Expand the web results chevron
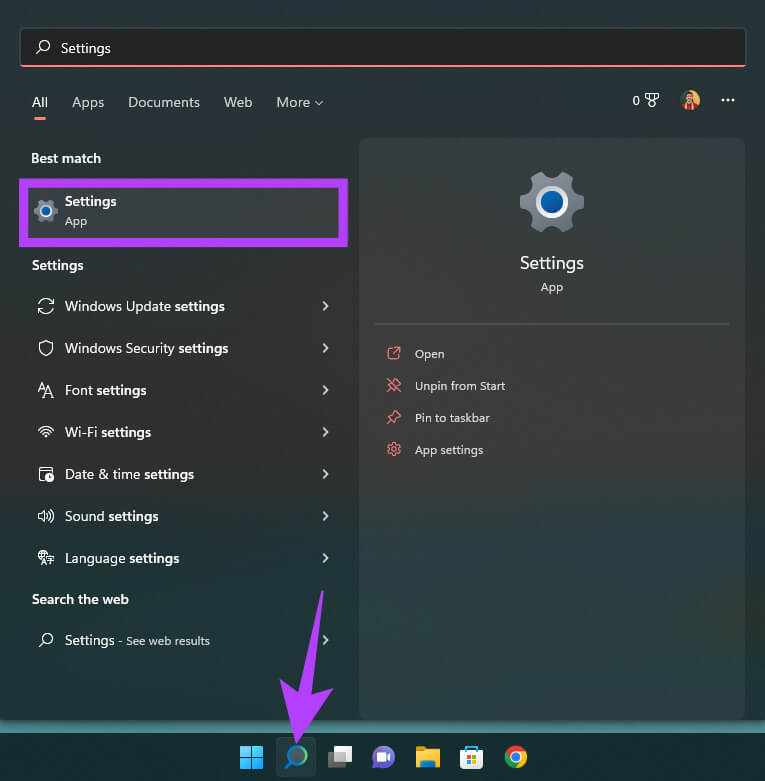This screenshot has width=765, height=781. click(x=325, y=640)
